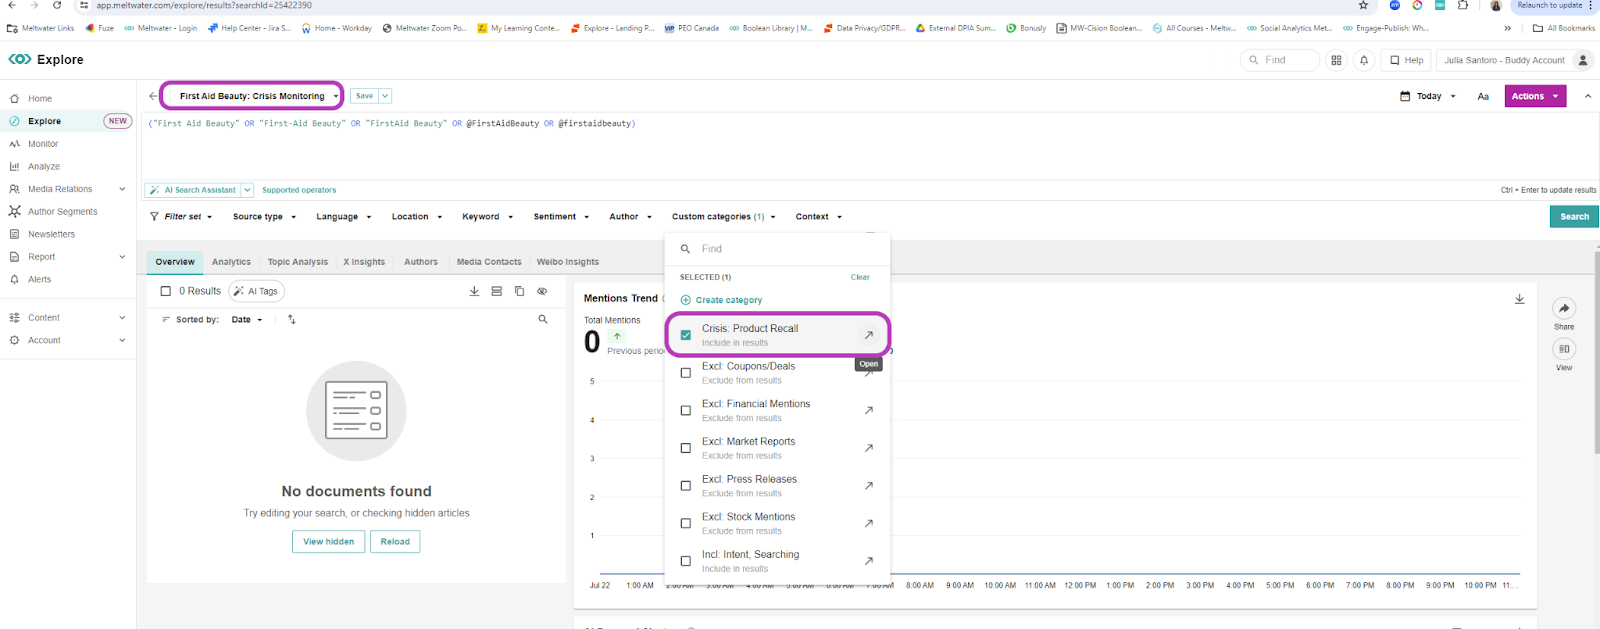
Task: Click the hidden documents eye icon
Action: (542, 291)
